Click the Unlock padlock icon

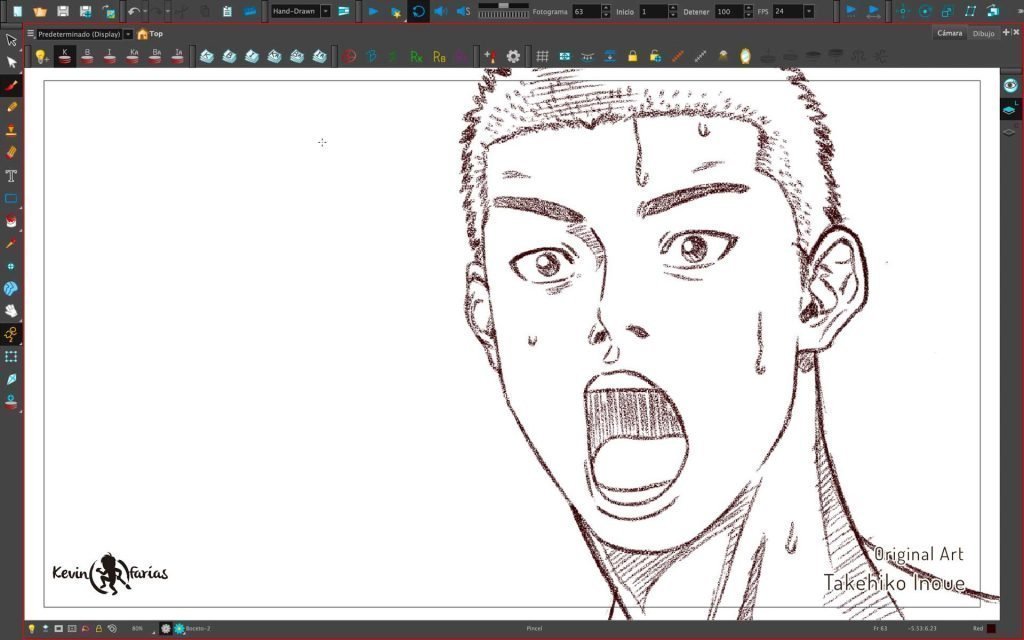pyautogui.click(x=655, y=57)
